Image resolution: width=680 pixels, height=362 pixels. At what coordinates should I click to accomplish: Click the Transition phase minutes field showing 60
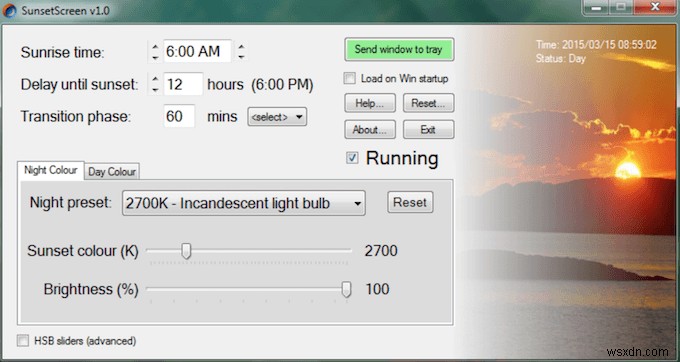(x=179, y=116)
